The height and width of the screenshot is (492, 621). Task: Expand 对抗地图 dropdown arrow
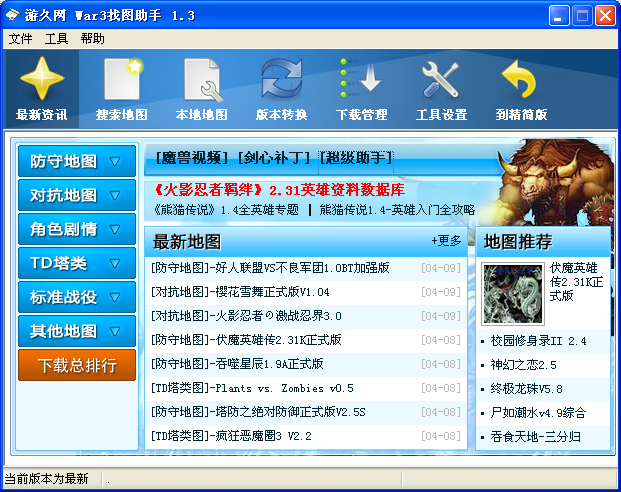[x=115, y=195]
